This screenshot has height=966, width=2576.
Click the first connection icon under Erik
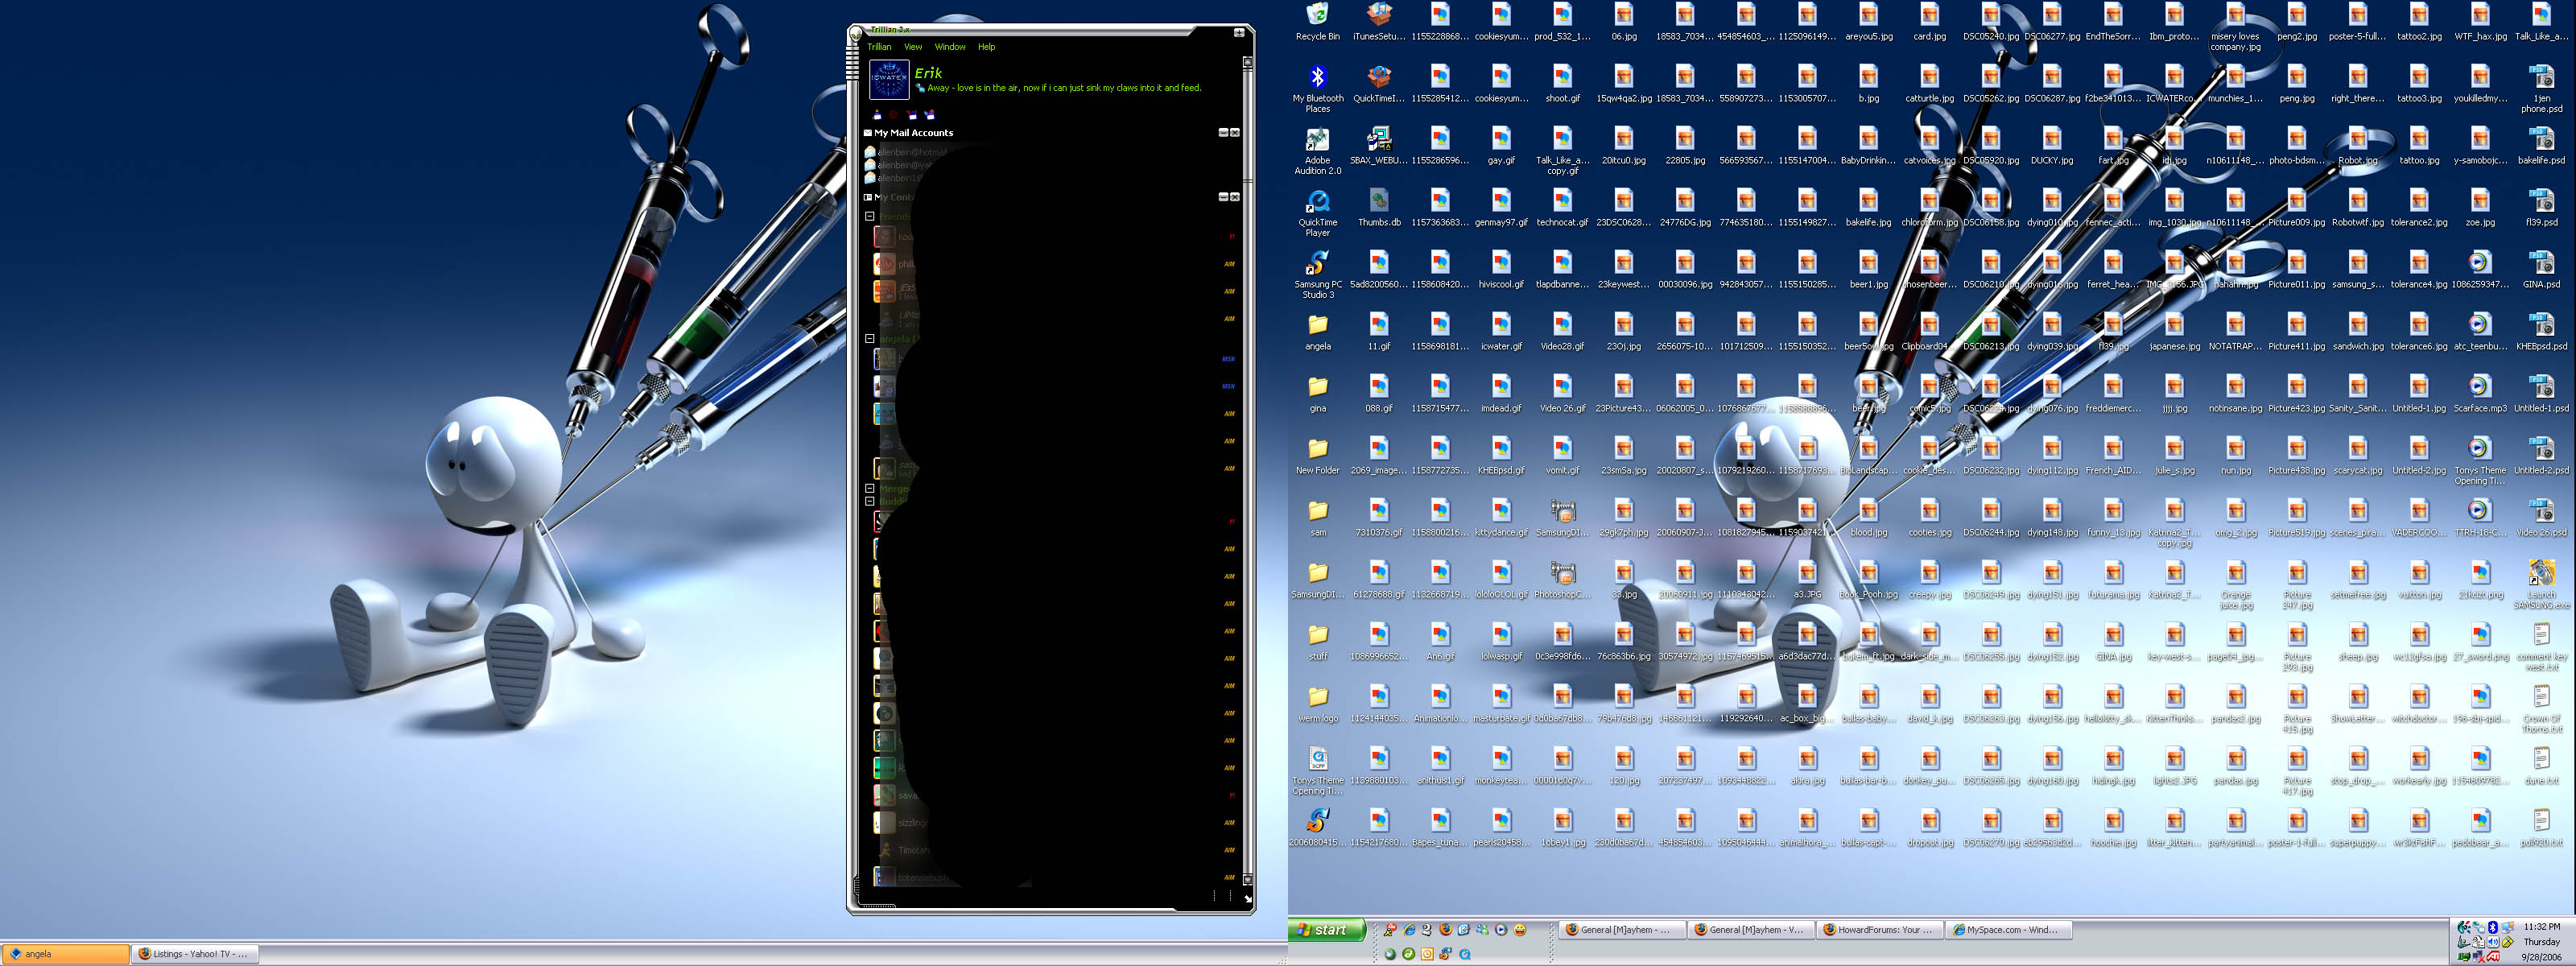[877, 115]
